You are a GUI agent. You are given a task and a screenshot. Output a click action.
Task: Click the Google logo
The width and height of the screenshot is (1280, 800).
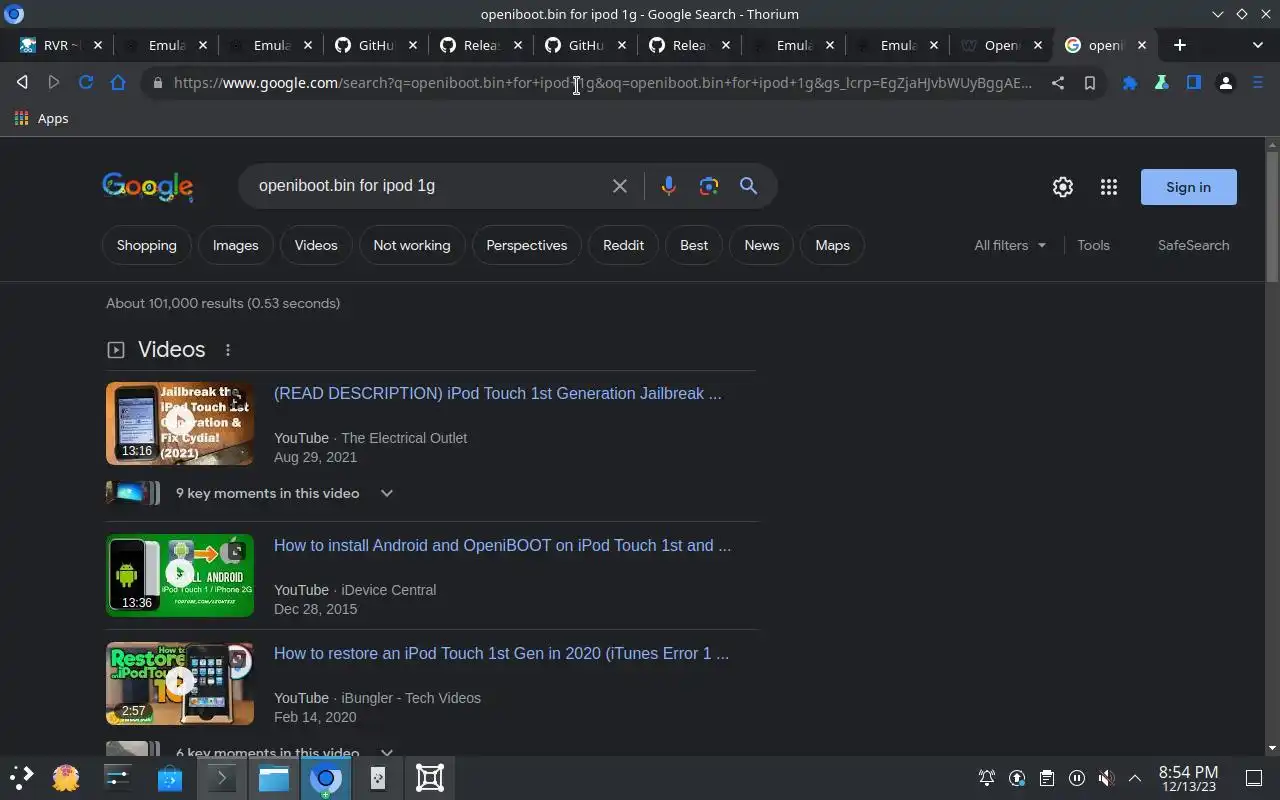(148, 187)
